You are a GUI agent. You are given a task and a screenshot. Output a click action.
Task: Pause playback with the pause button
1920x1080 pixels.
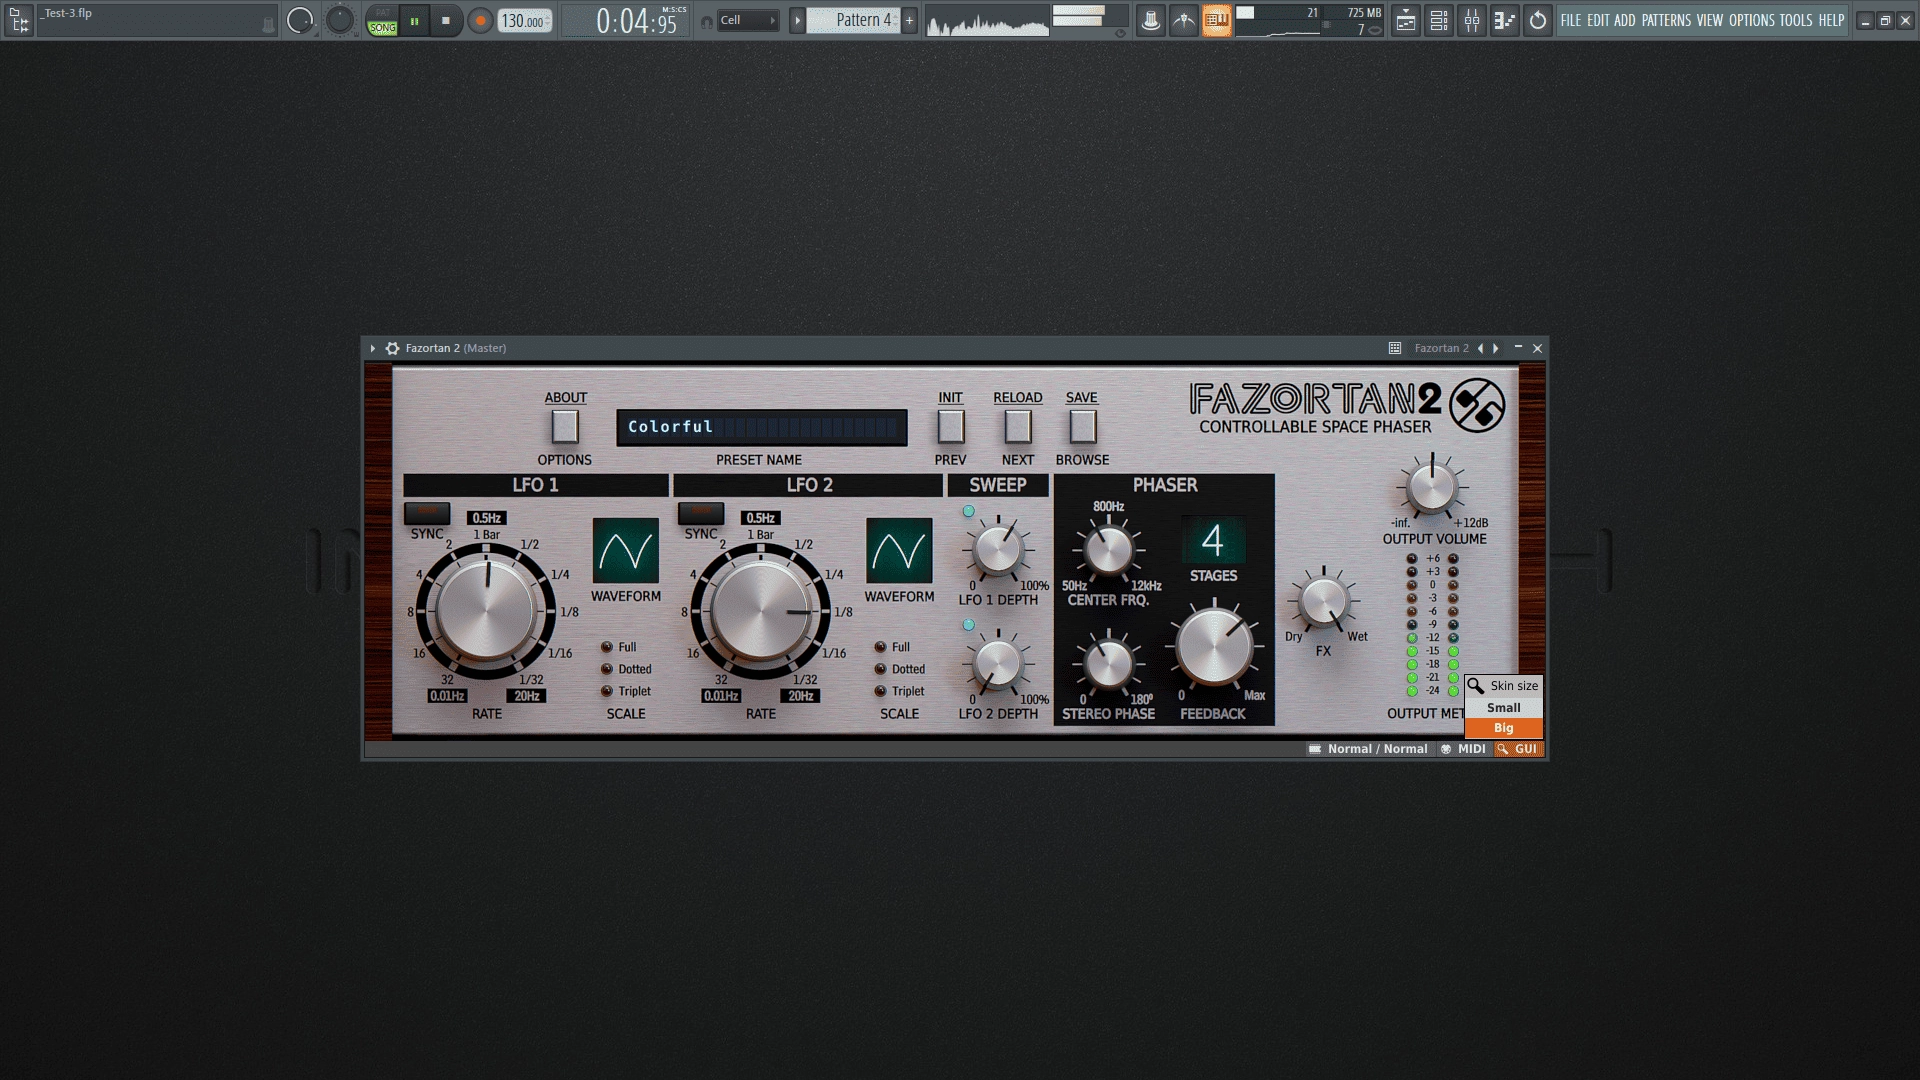(x=414, y=20)
